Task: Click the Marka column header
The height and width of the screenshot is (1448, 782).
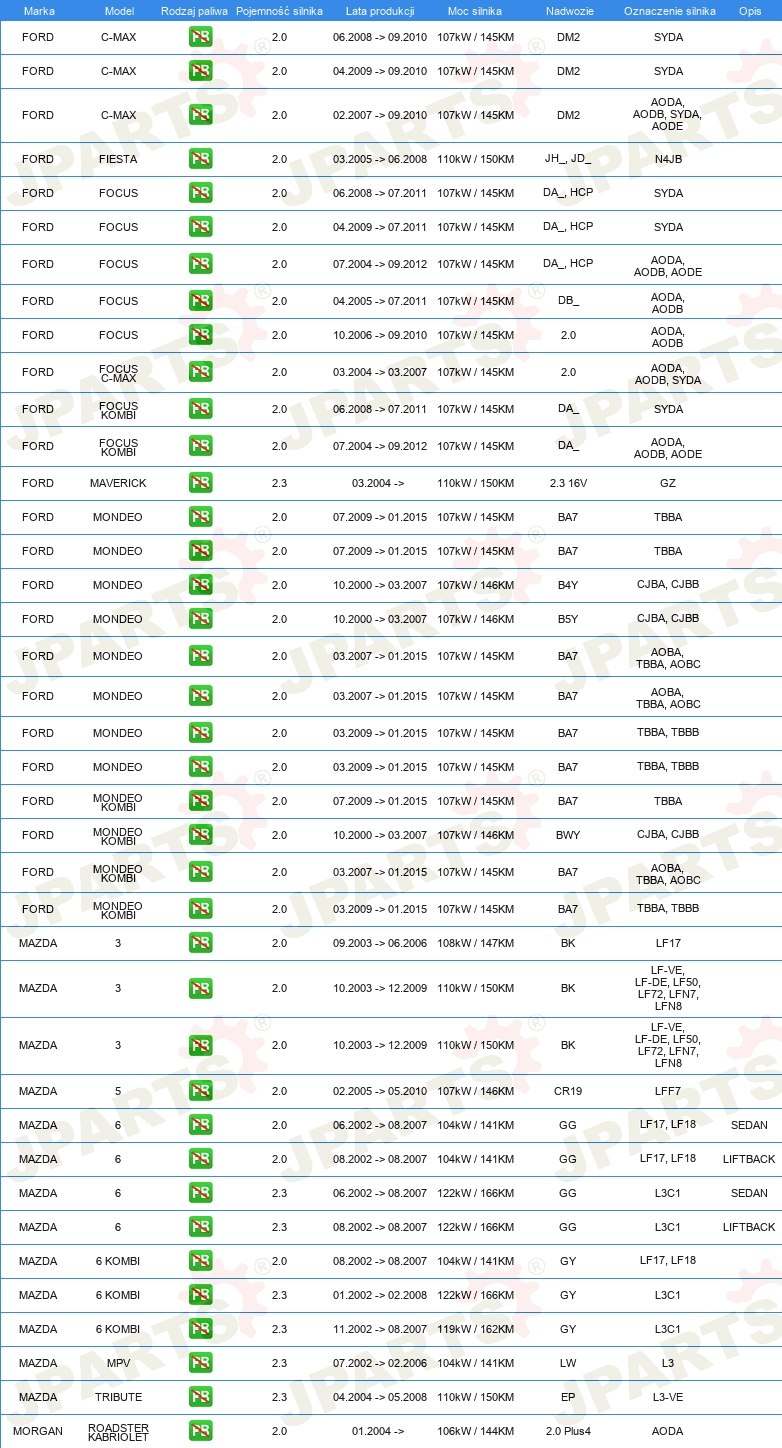Action: 39,11
